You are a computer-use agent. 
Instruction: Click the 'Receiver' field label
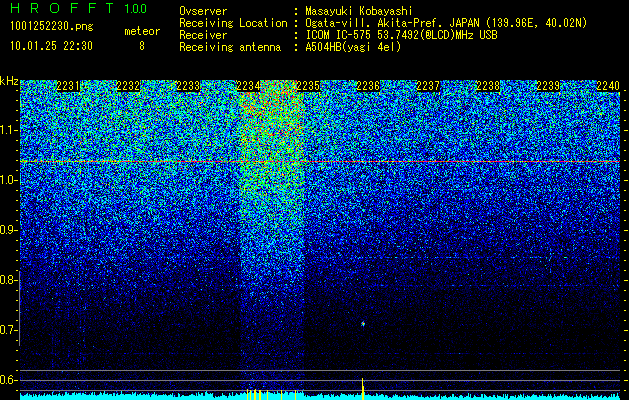pos(203,35)
